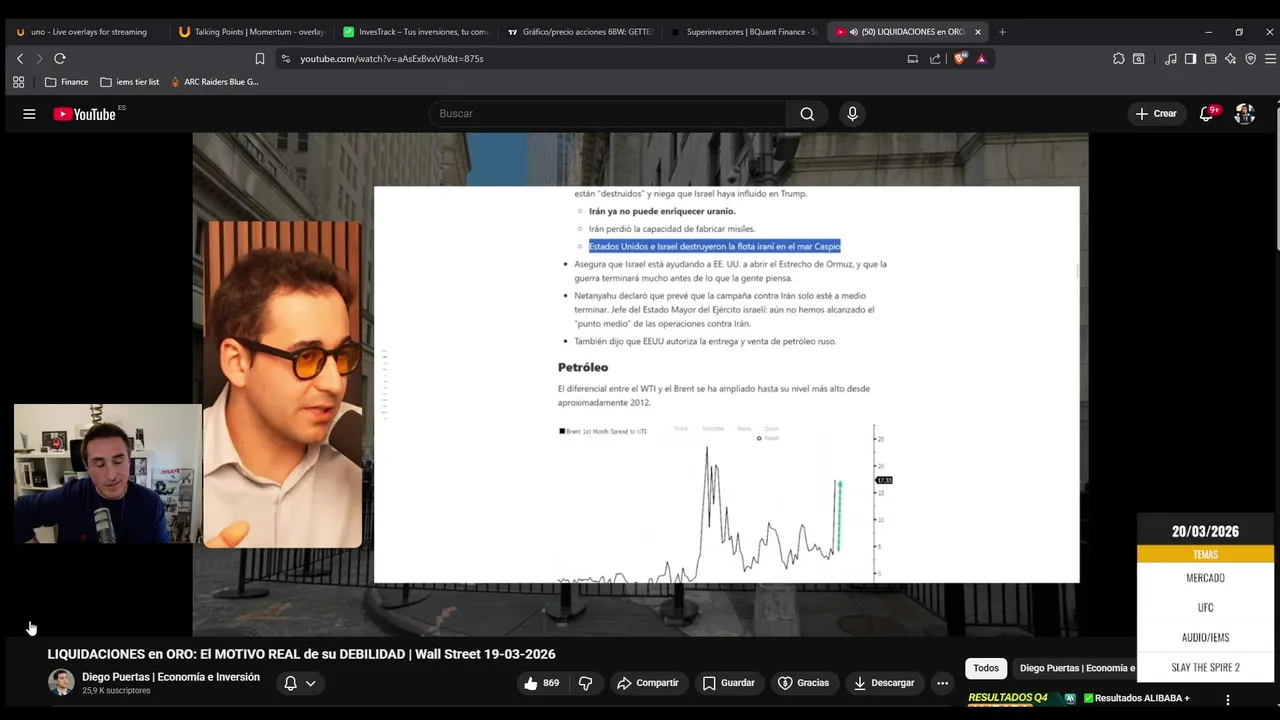This screenshot has height=720, width=1280.
Task: Open site settings icon in address bar
Action: [286, 59]
